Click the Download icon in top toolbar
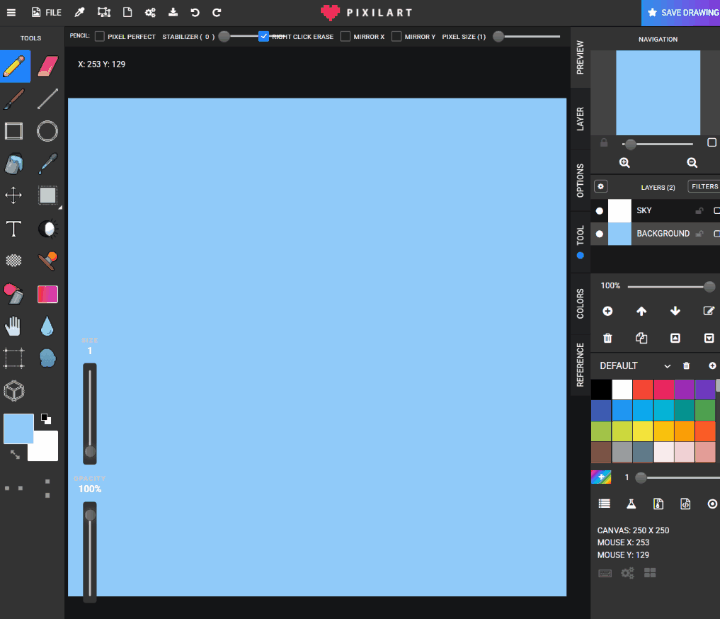 pyautogui.click(x=173, y=12)
